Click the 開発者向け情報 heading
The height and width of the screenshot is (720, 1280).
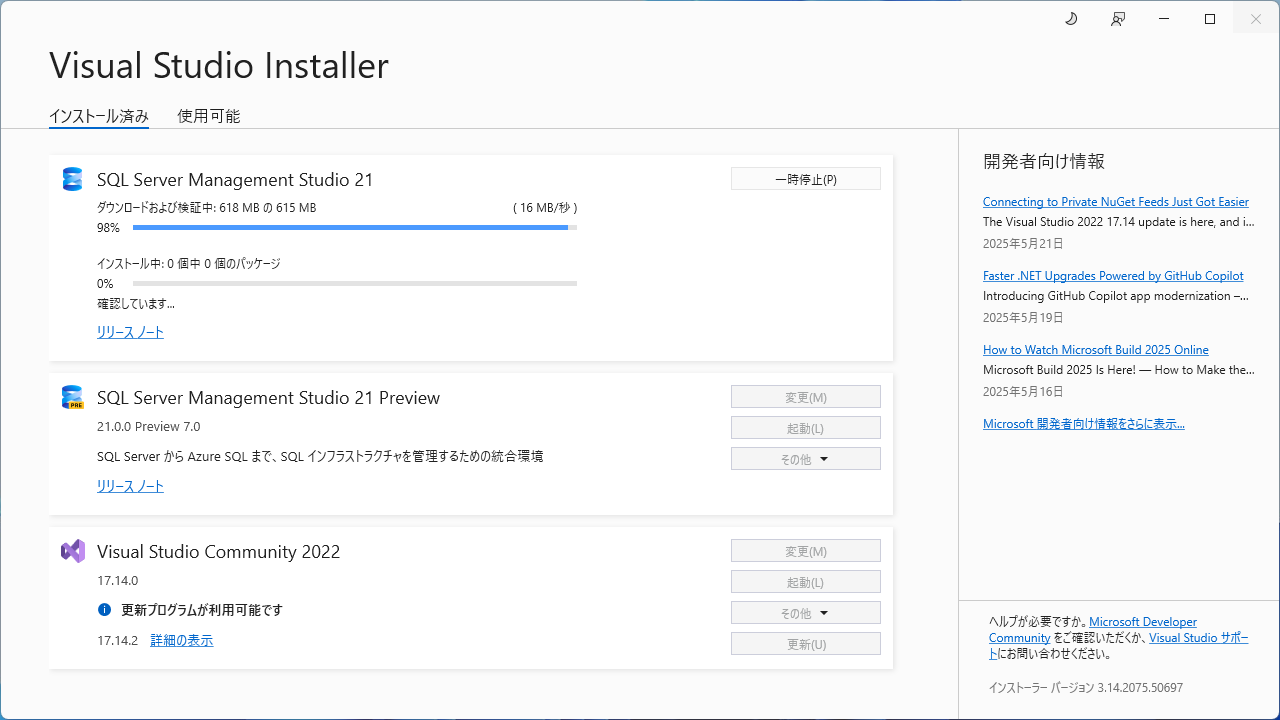tap(1044, 161)
